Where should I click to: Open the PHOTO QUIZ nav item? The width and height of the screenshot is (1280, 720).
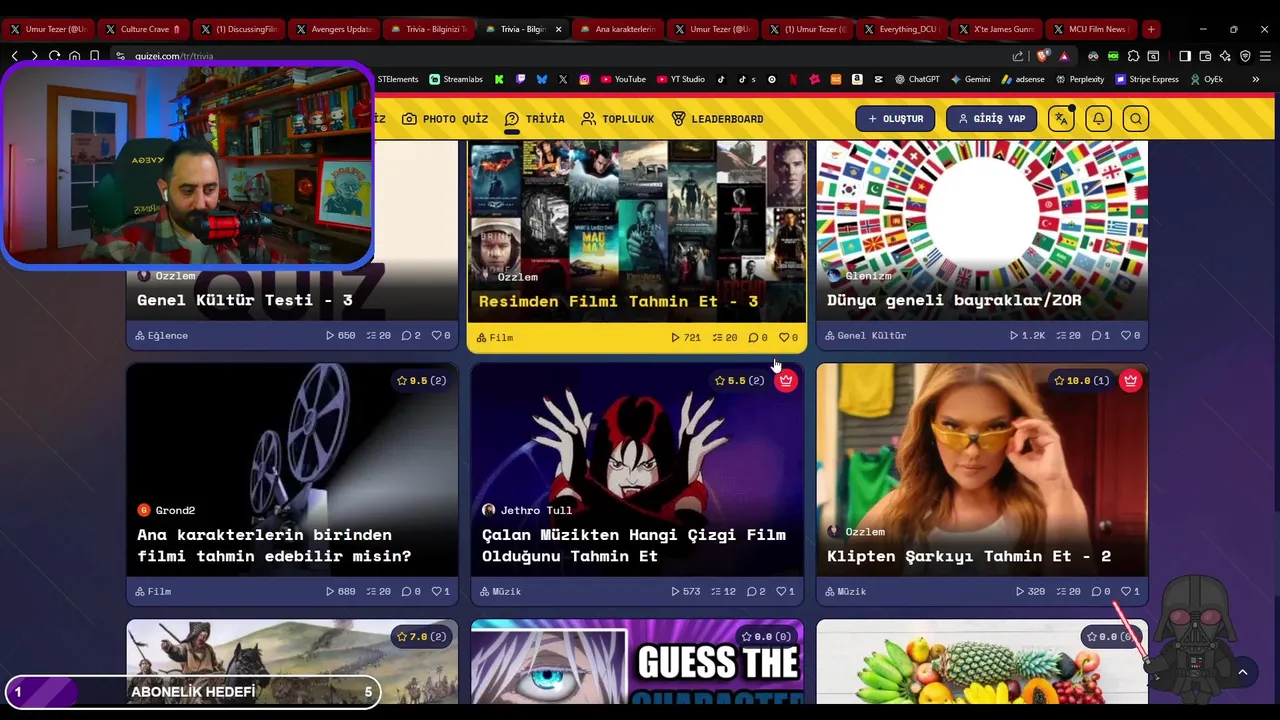[445, 119]
